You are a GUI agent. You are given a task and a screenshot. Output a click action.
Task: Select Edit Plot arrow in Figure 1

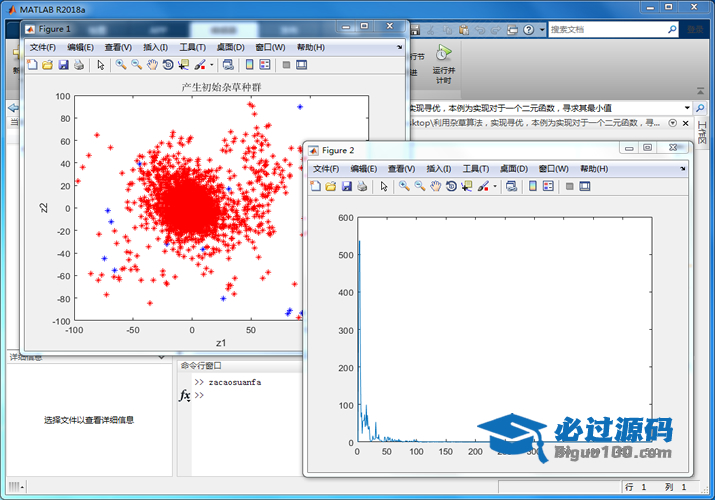(101, 65)
